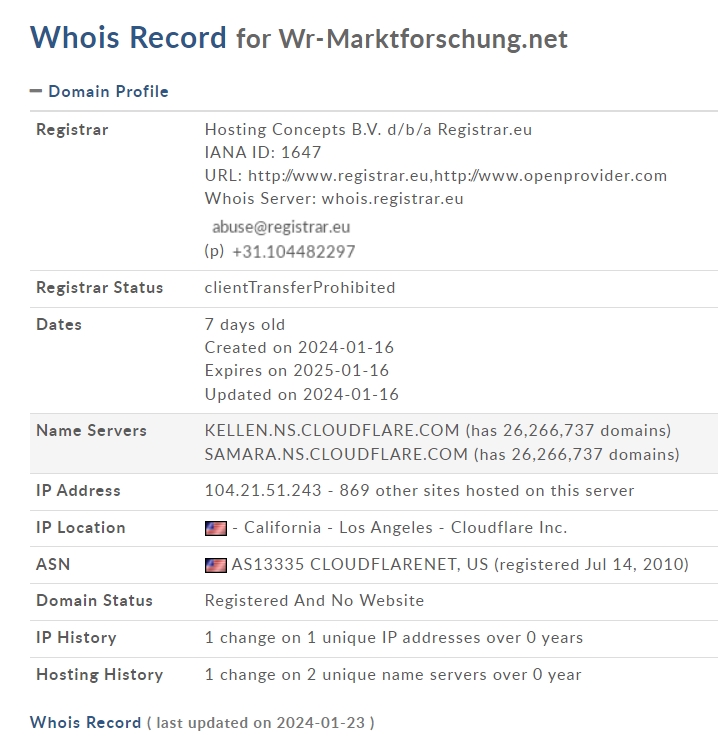The image size is (718, 739).
Task: Click the 'Hosting History' row label
Action: (x=99, y=674)
